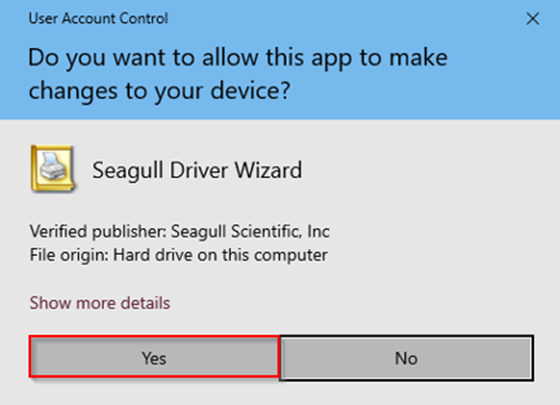Image resolution: width=560 pixels, height=405 pixels.
Task: Click the 'File origin:' label
Action: 69,255
